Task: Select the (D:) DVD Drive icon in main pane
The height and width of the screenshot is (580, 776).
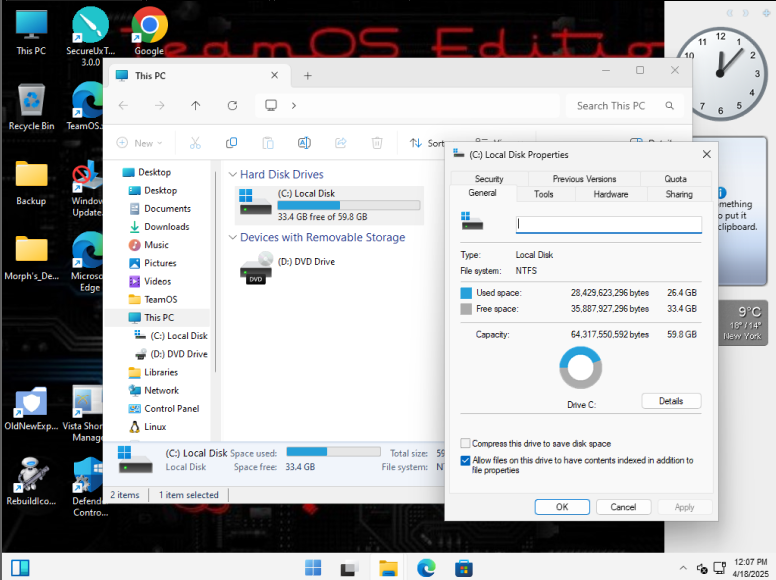Action: pos(256,268)
